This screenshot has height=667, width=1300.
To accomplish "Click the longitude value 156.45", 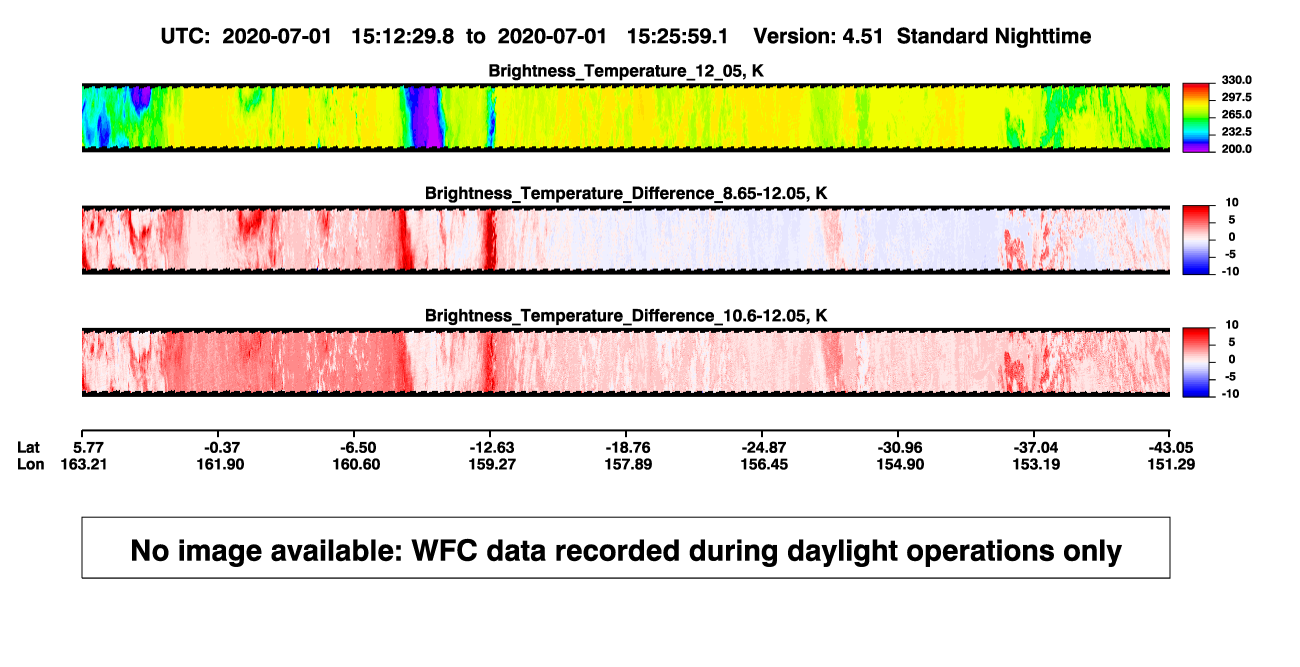I will pos(765,464).
